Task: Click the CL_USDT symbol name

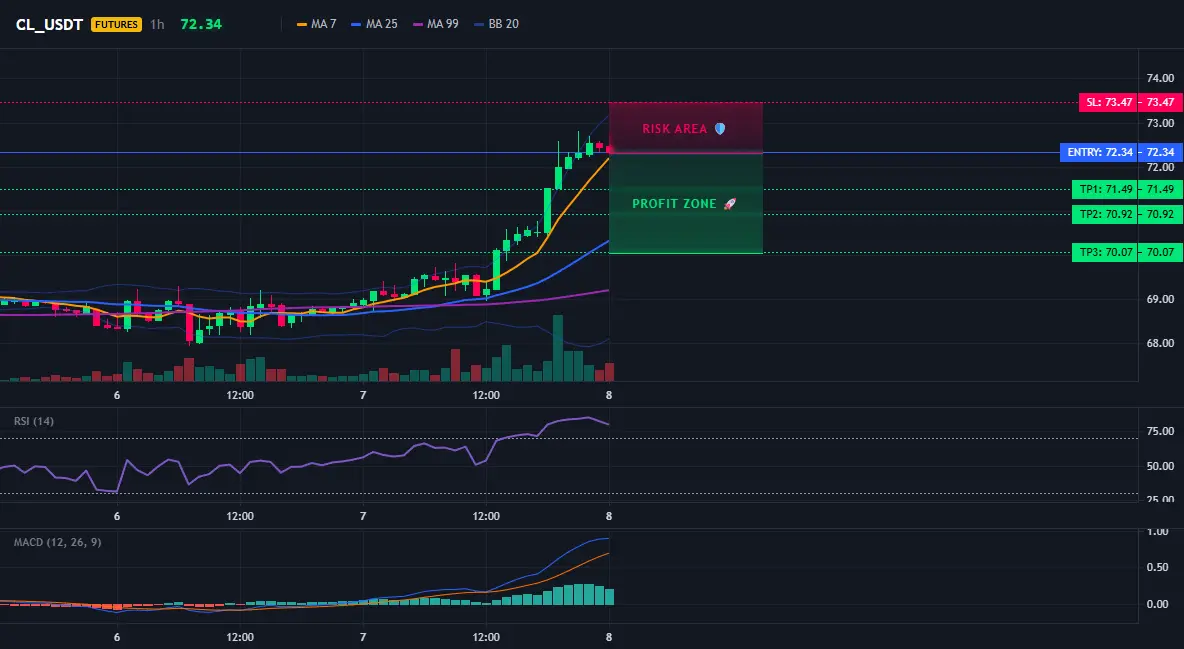Action: (x=49, y=24)
